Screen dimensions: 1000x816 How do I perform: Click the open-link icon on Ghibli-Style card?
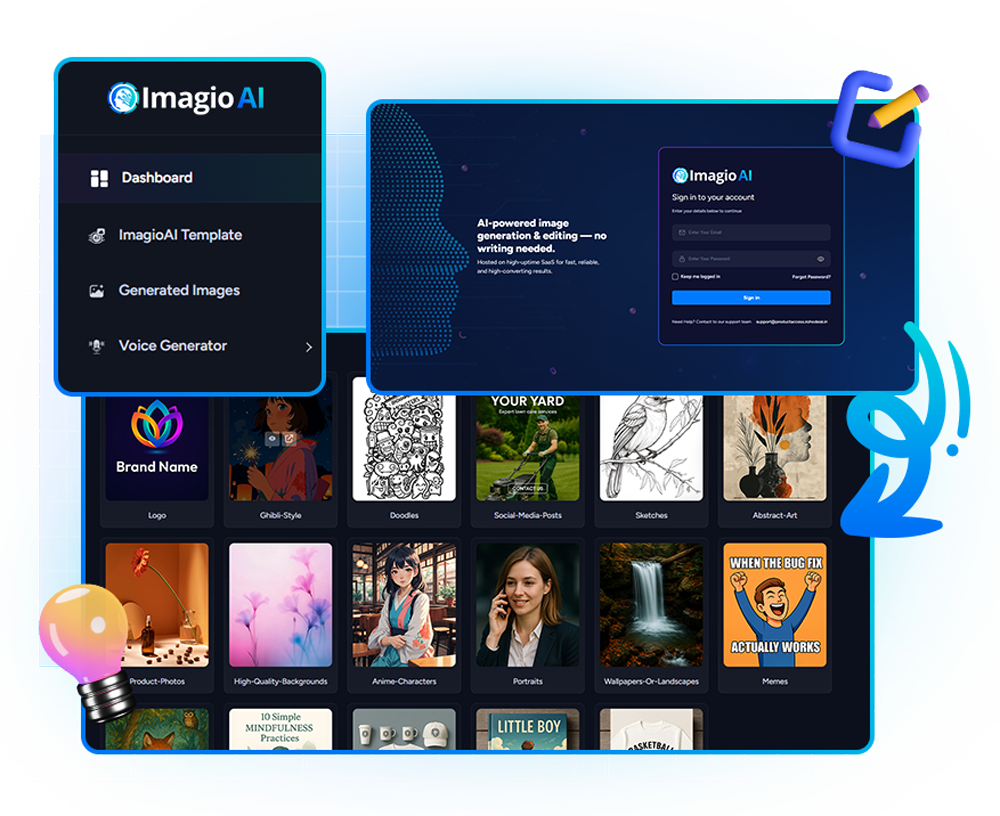(x=289, y=438)
